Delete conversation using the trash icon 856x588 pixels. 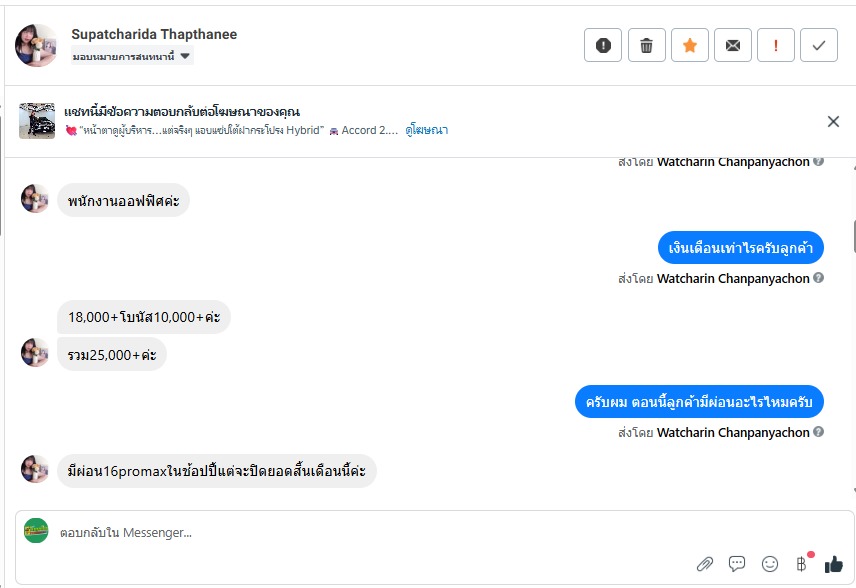(647, 45)
